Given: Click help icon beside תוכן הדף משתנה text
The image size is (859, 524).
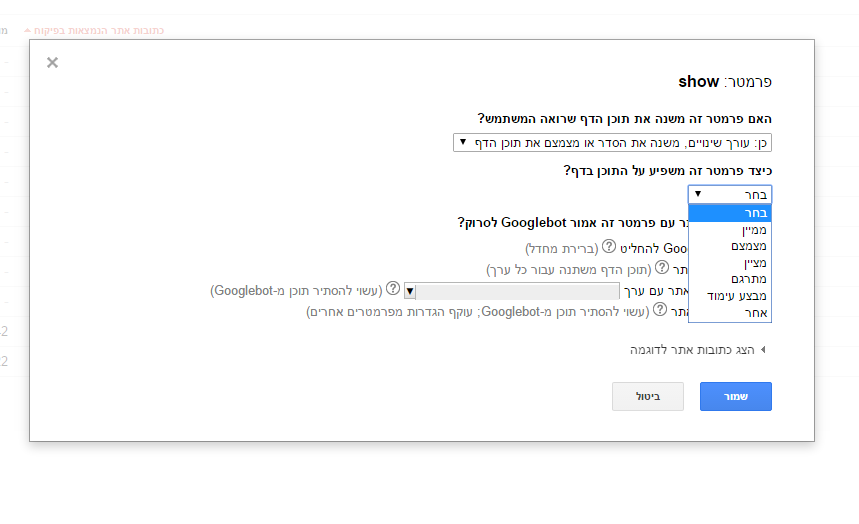Looking at the screenshot, I should (x=662, y=267).
